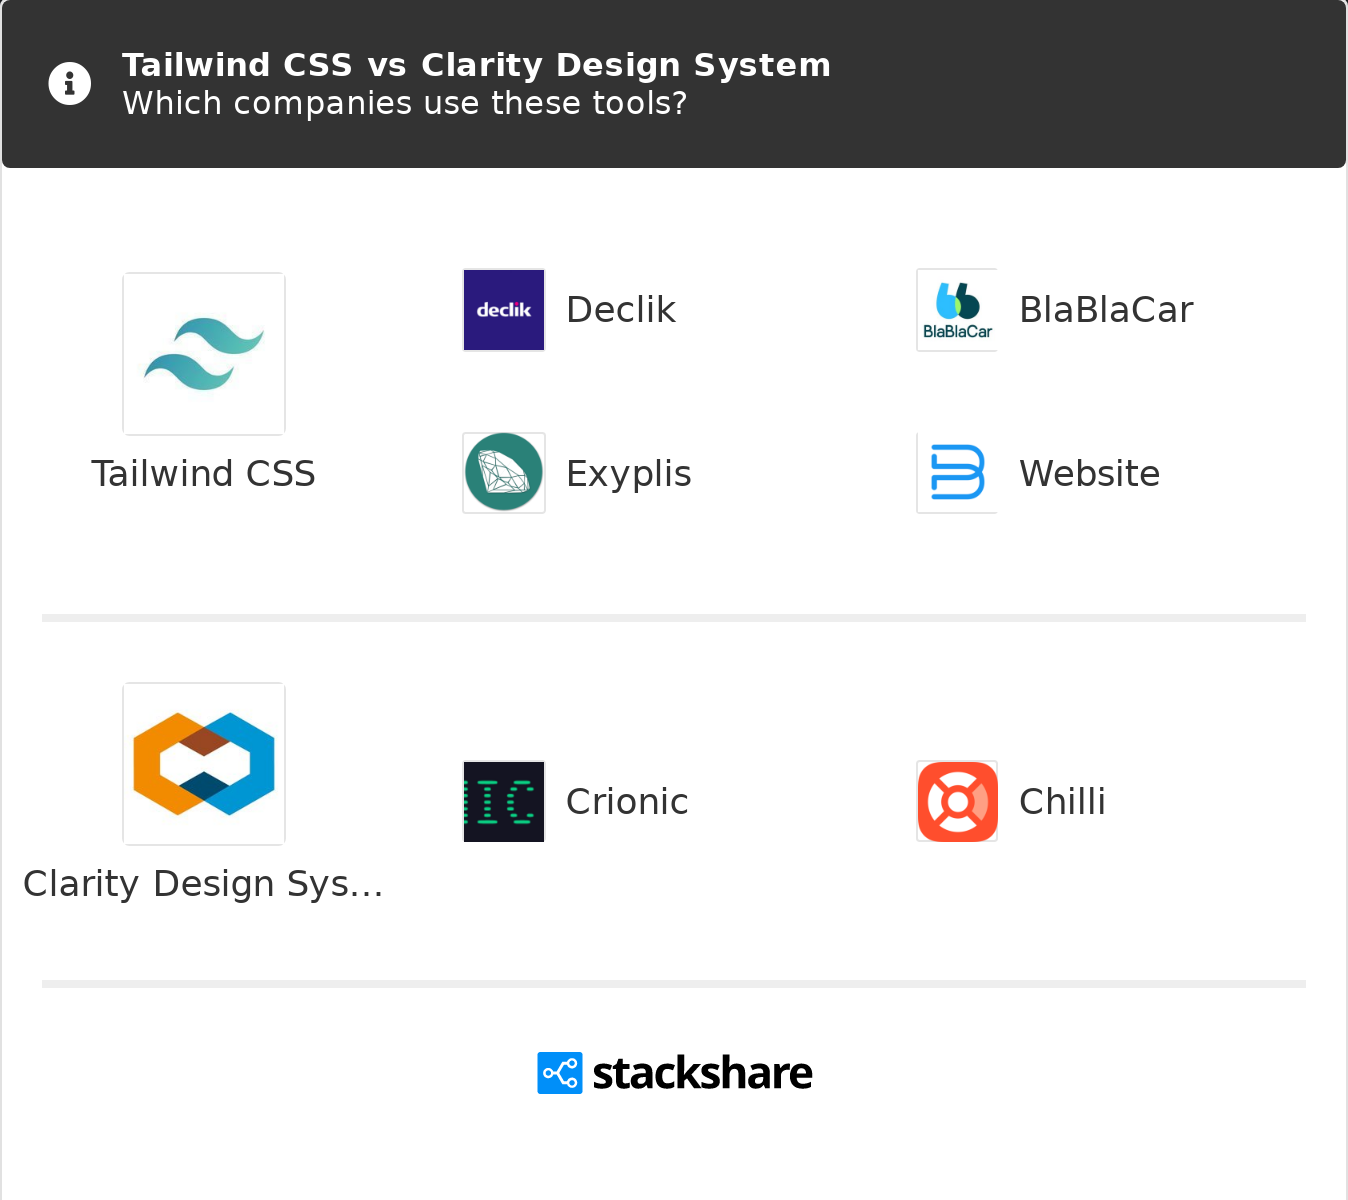This screenshot has width=1348, height=1200.
Task: Click the Chilli company name
Action: point(1062,801)
